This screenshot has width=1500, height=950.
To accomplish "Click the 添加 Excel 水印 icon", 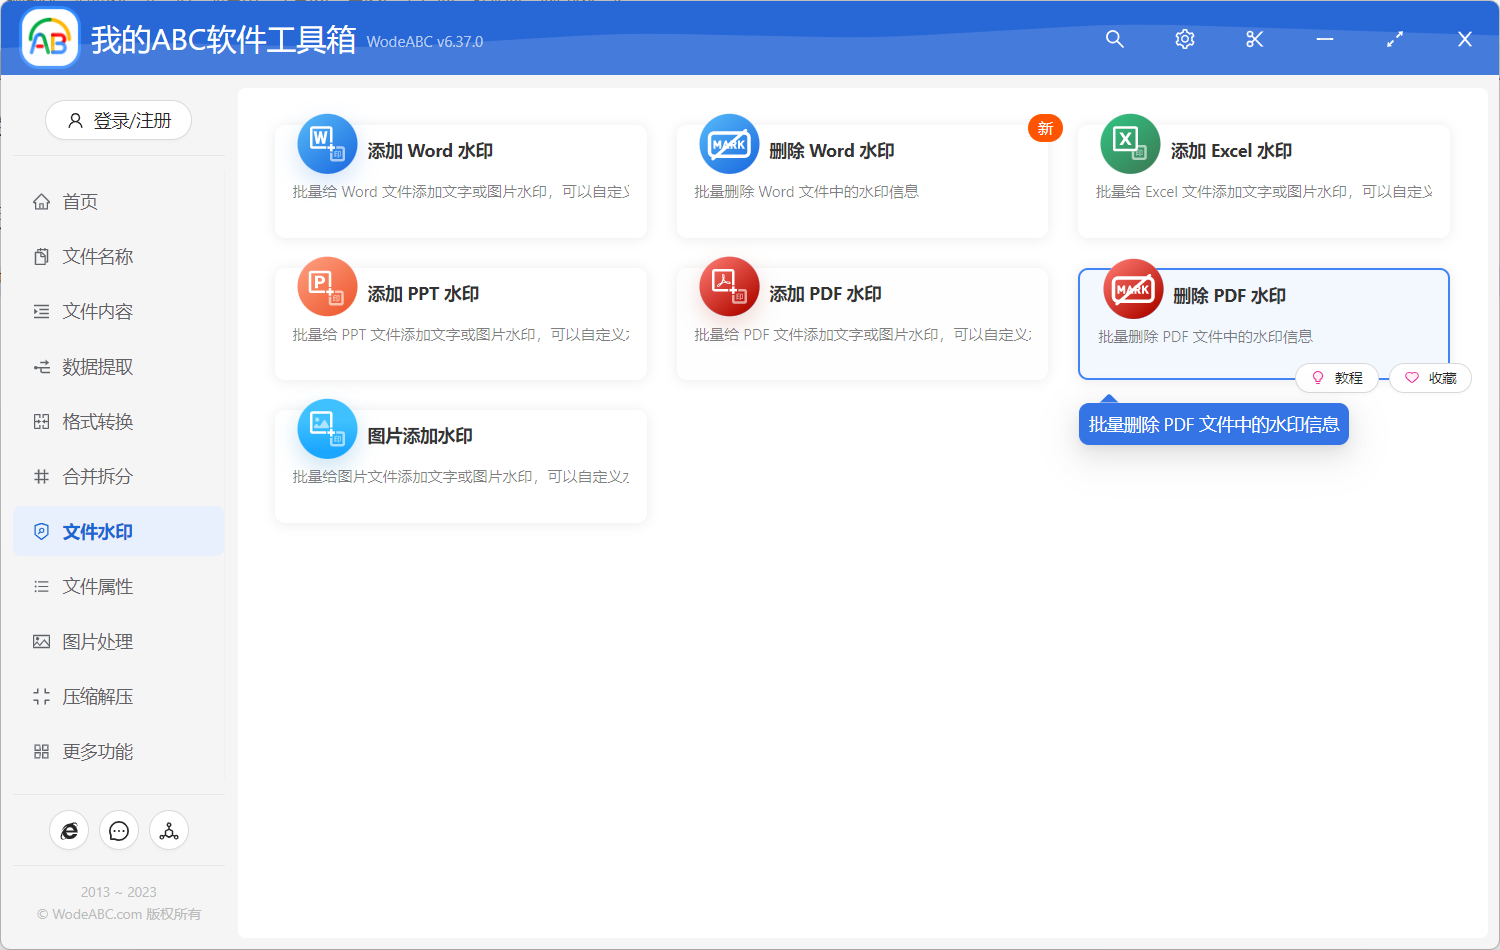I will [x=1130, y=144].
